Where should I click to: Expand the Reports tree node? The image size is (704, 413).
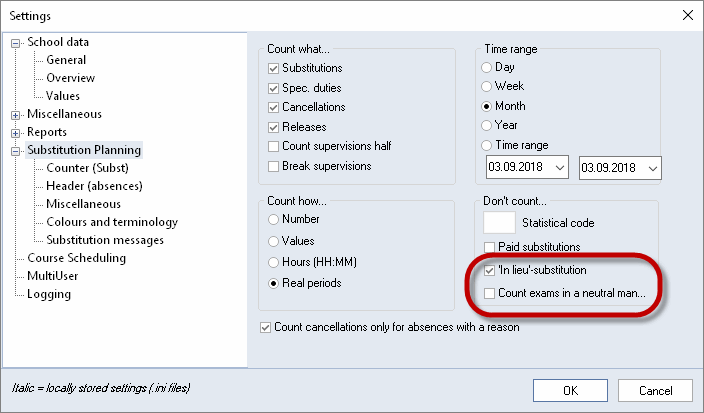[15, 132]
